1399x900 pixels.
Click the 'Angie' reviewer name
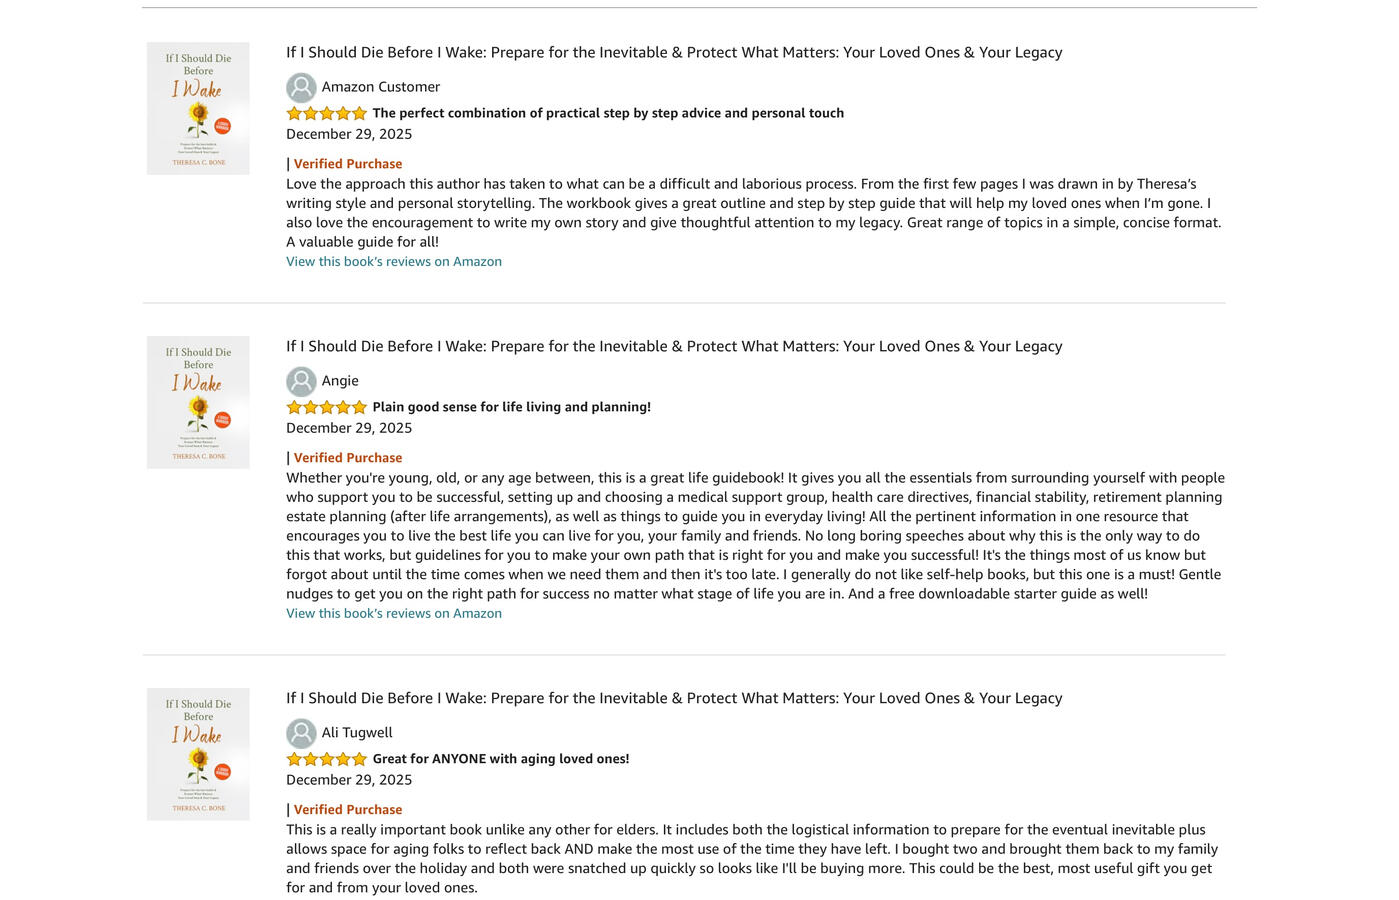click(340, 381)
